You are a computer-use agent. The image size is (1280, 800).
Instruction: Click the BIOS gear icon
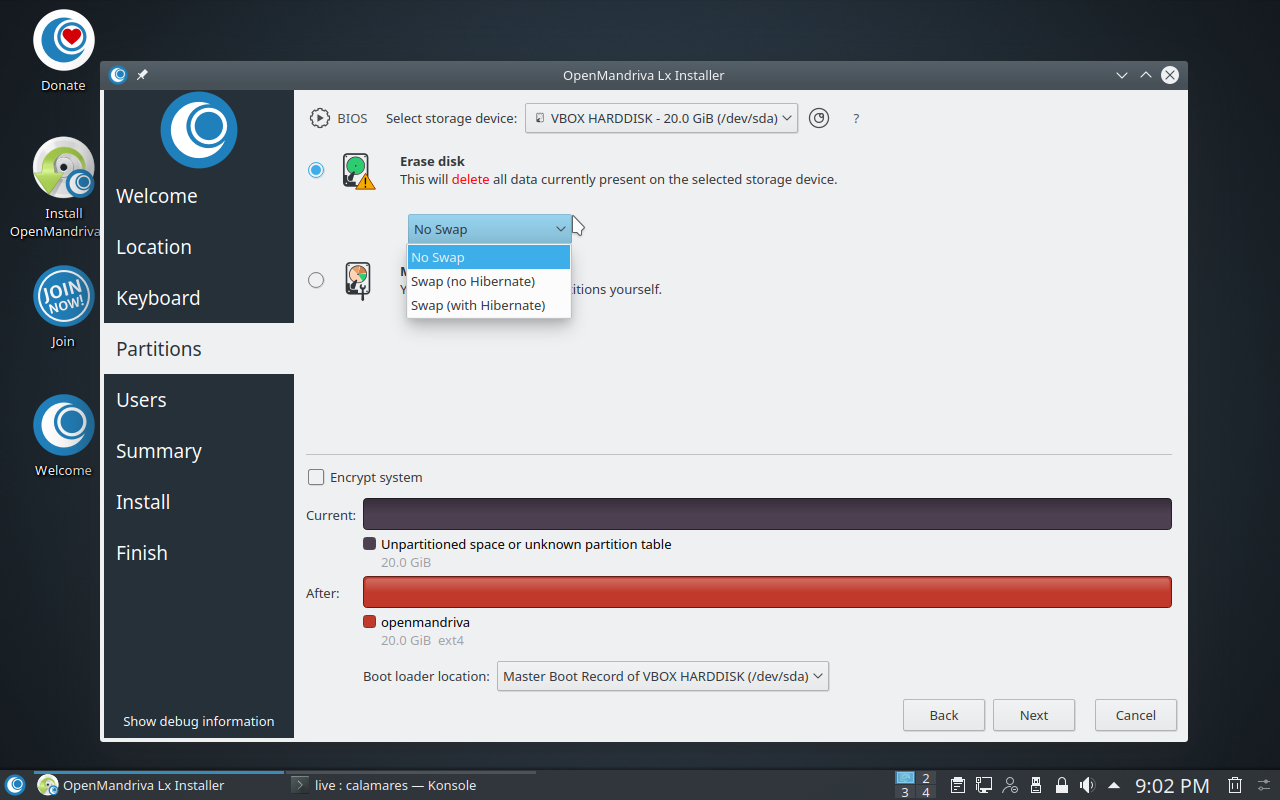click(319, 118)
